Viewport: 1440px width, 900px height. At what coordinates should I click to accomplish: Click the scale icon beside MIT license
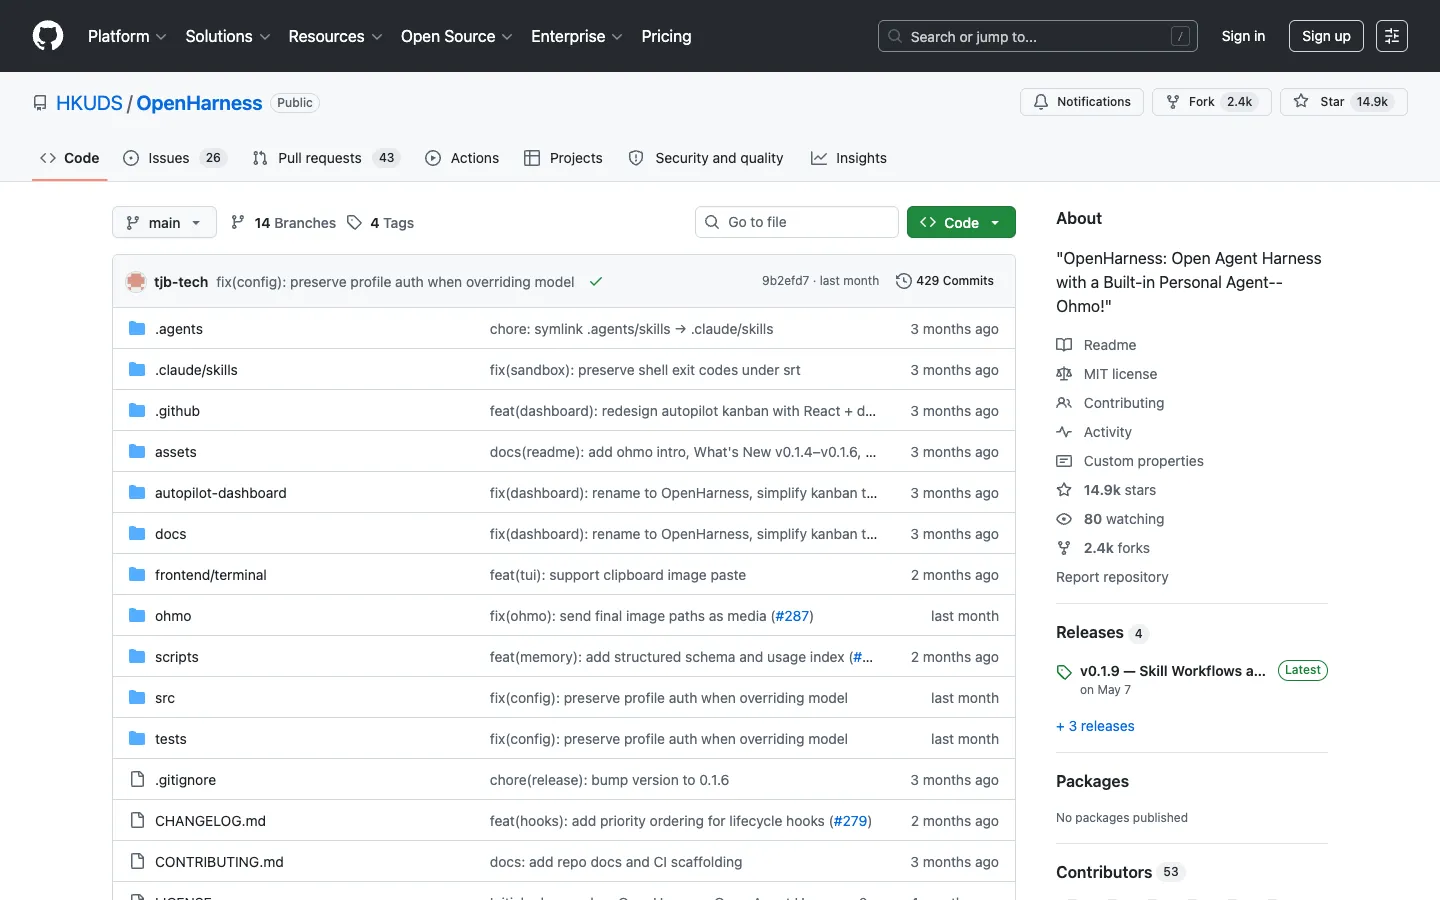1064,374
